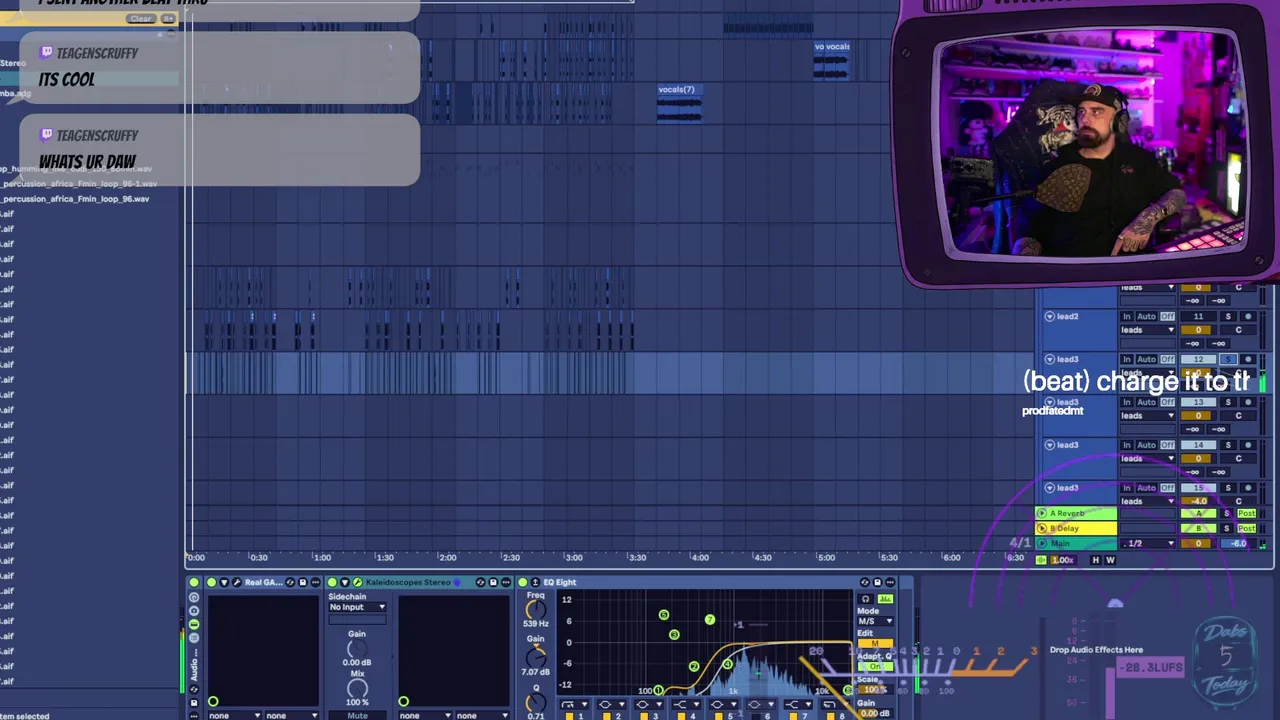Enable the EQ Eight headphone audition icon
The height and width of the screenshot is (720, 1280).
tap(866, 599)
